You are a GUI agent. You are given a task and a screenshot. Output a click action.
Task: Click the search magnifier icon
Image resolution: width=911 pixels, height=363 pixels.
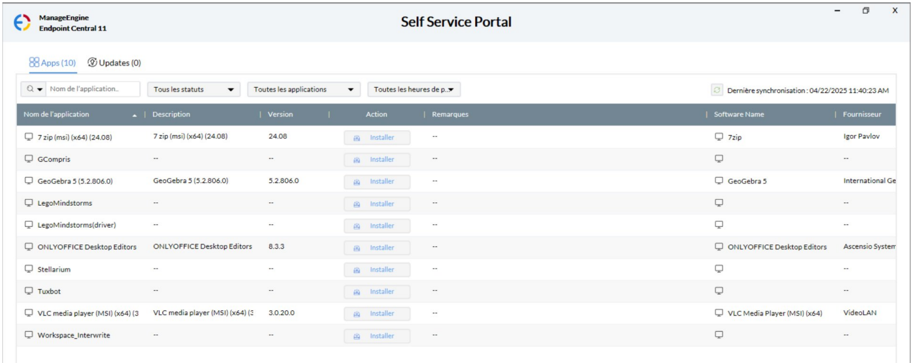tap(30, 89)
